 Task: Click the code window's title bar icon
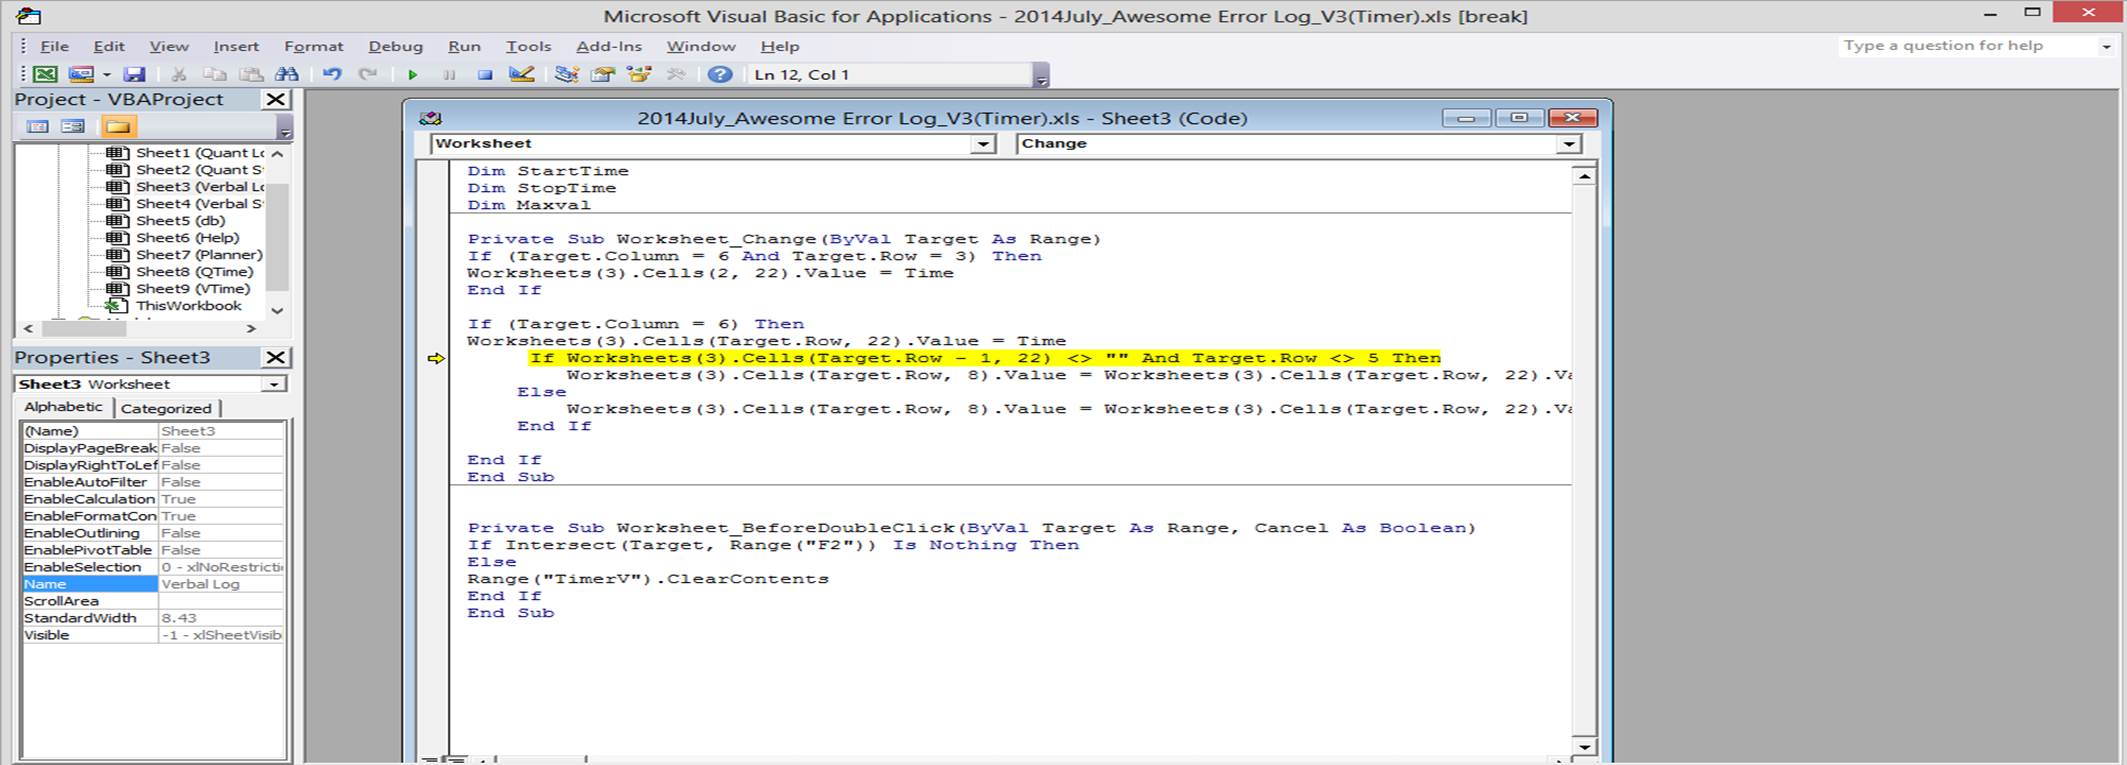431,118
